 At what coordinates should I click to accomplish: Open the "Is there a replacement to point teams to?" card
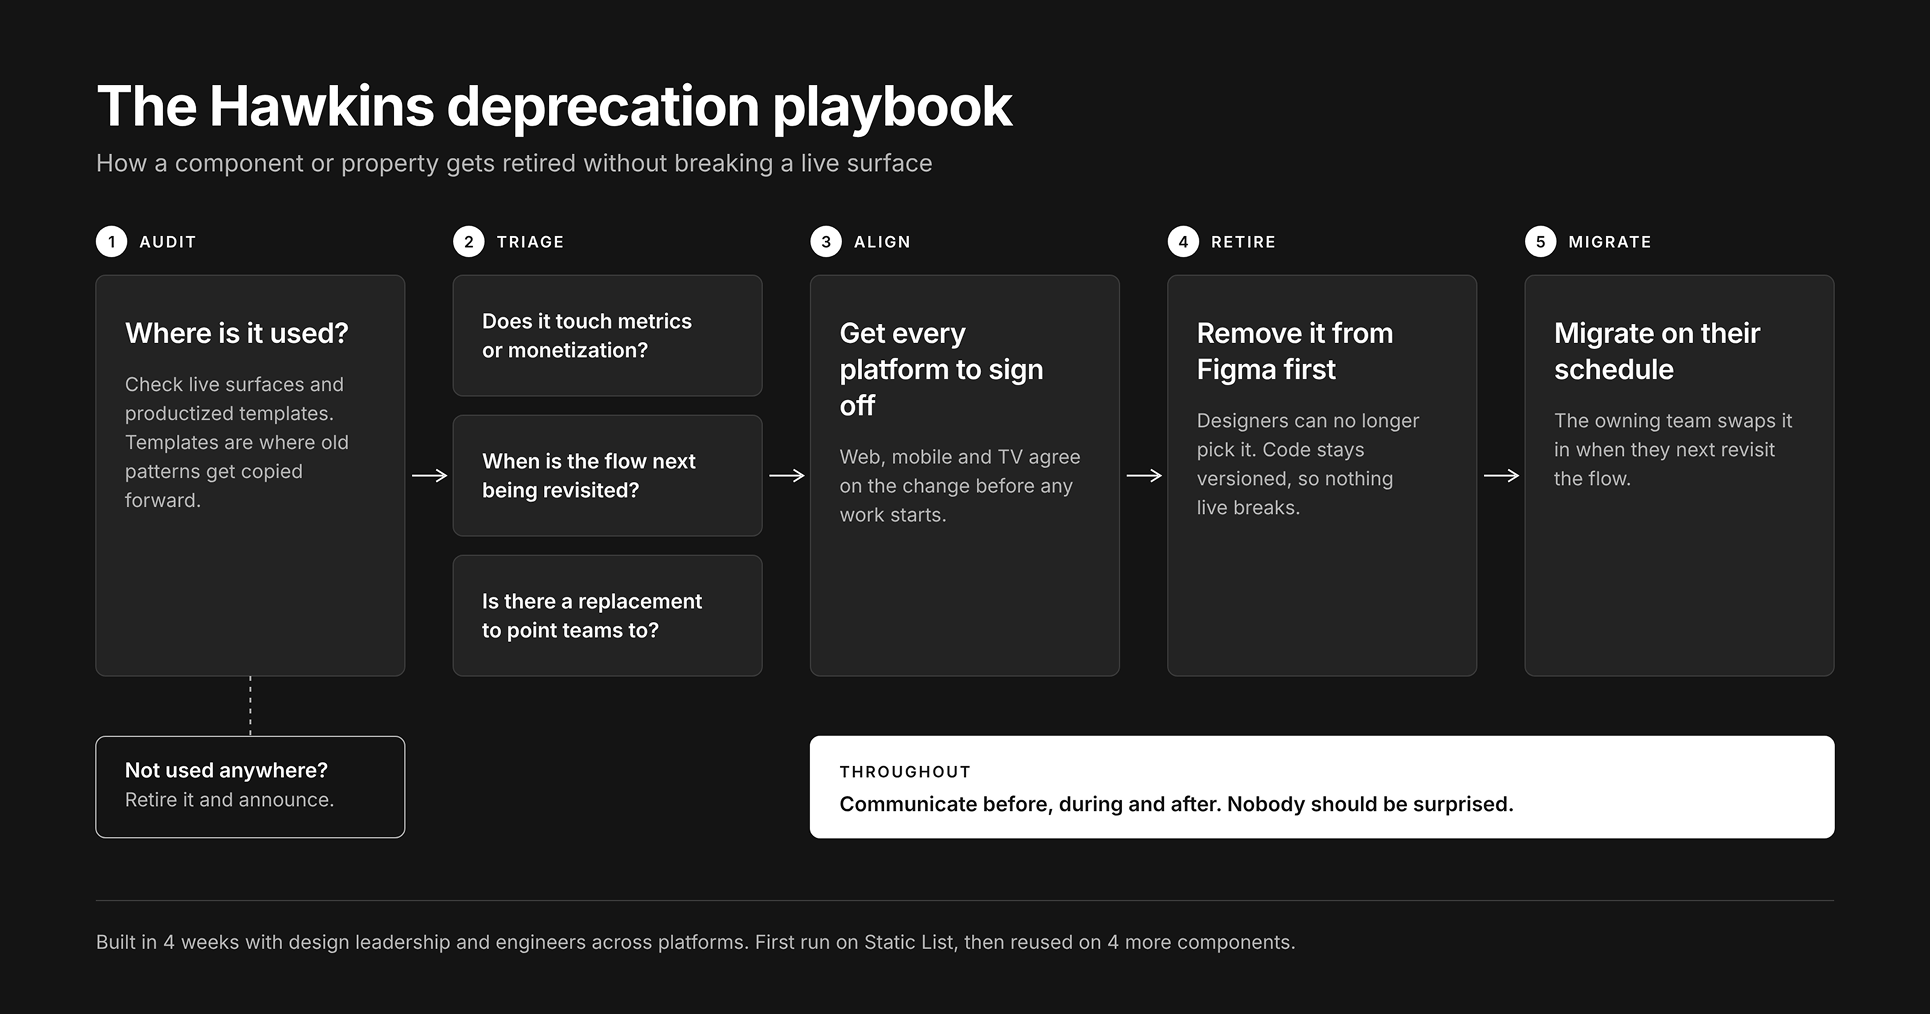(607, 616)
